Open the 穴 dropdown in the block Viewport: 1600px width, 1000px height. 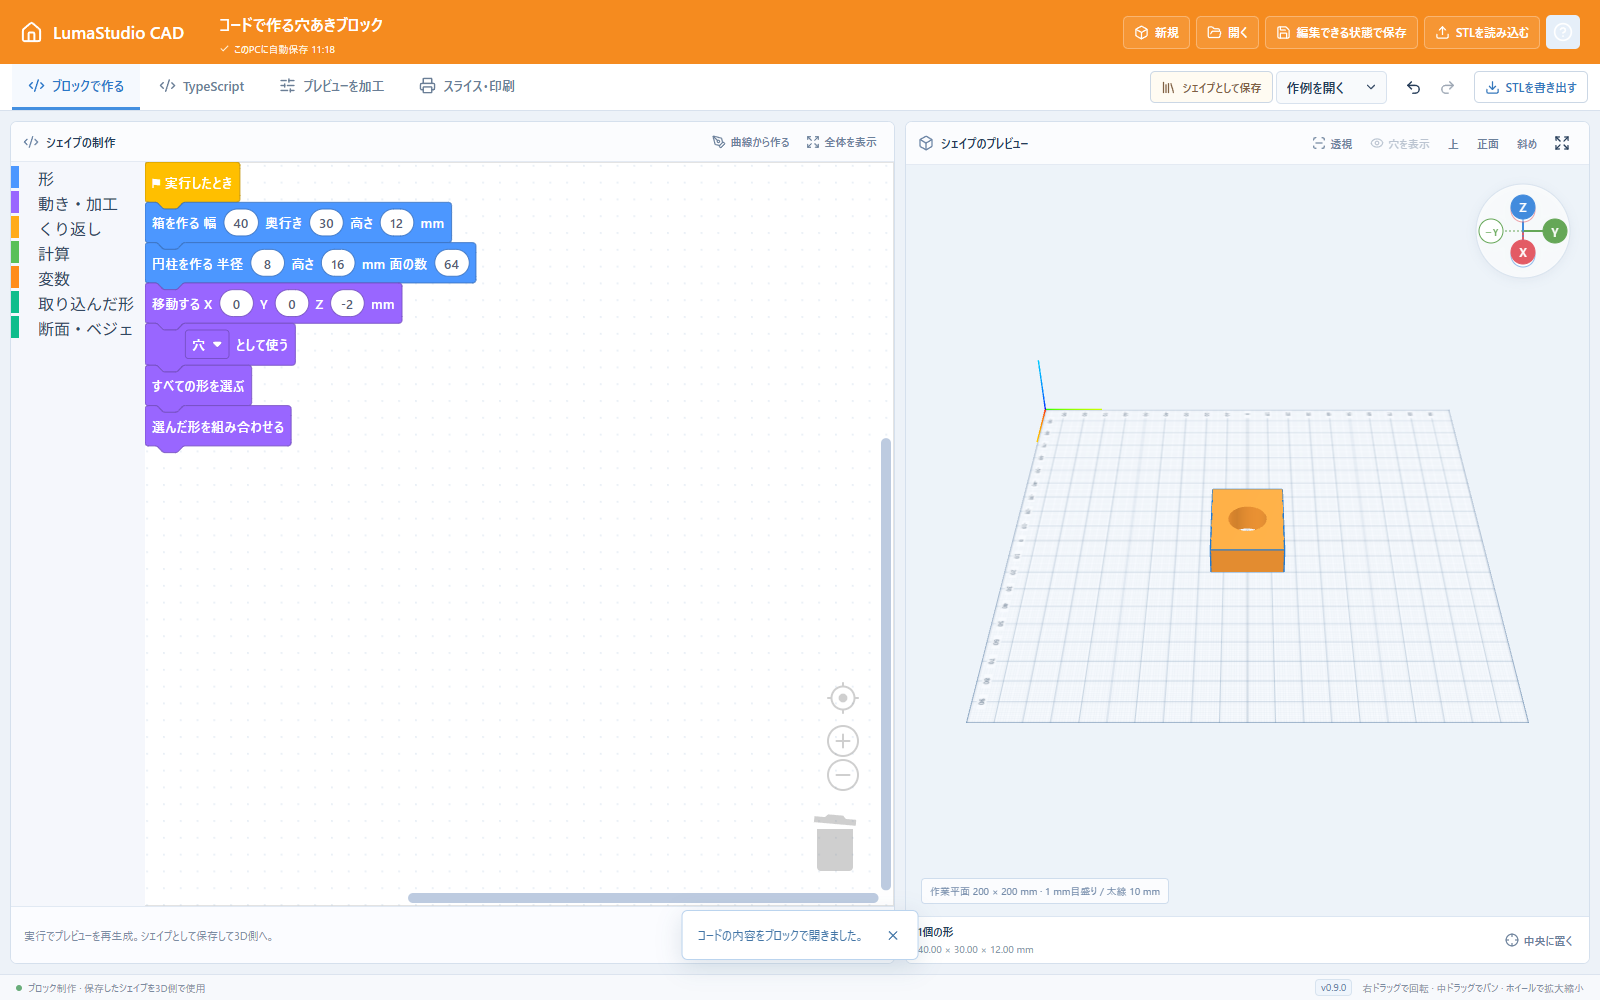tap(207, 345)
